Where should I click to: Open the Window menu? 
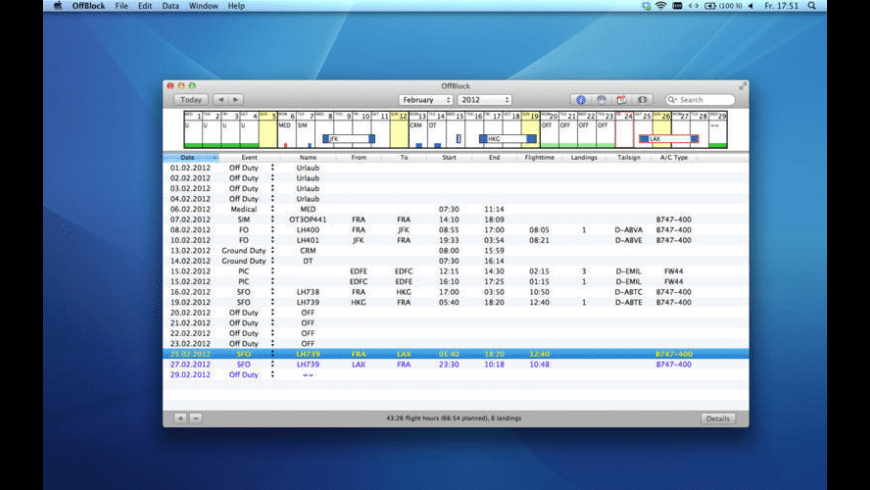coord(203,6)
